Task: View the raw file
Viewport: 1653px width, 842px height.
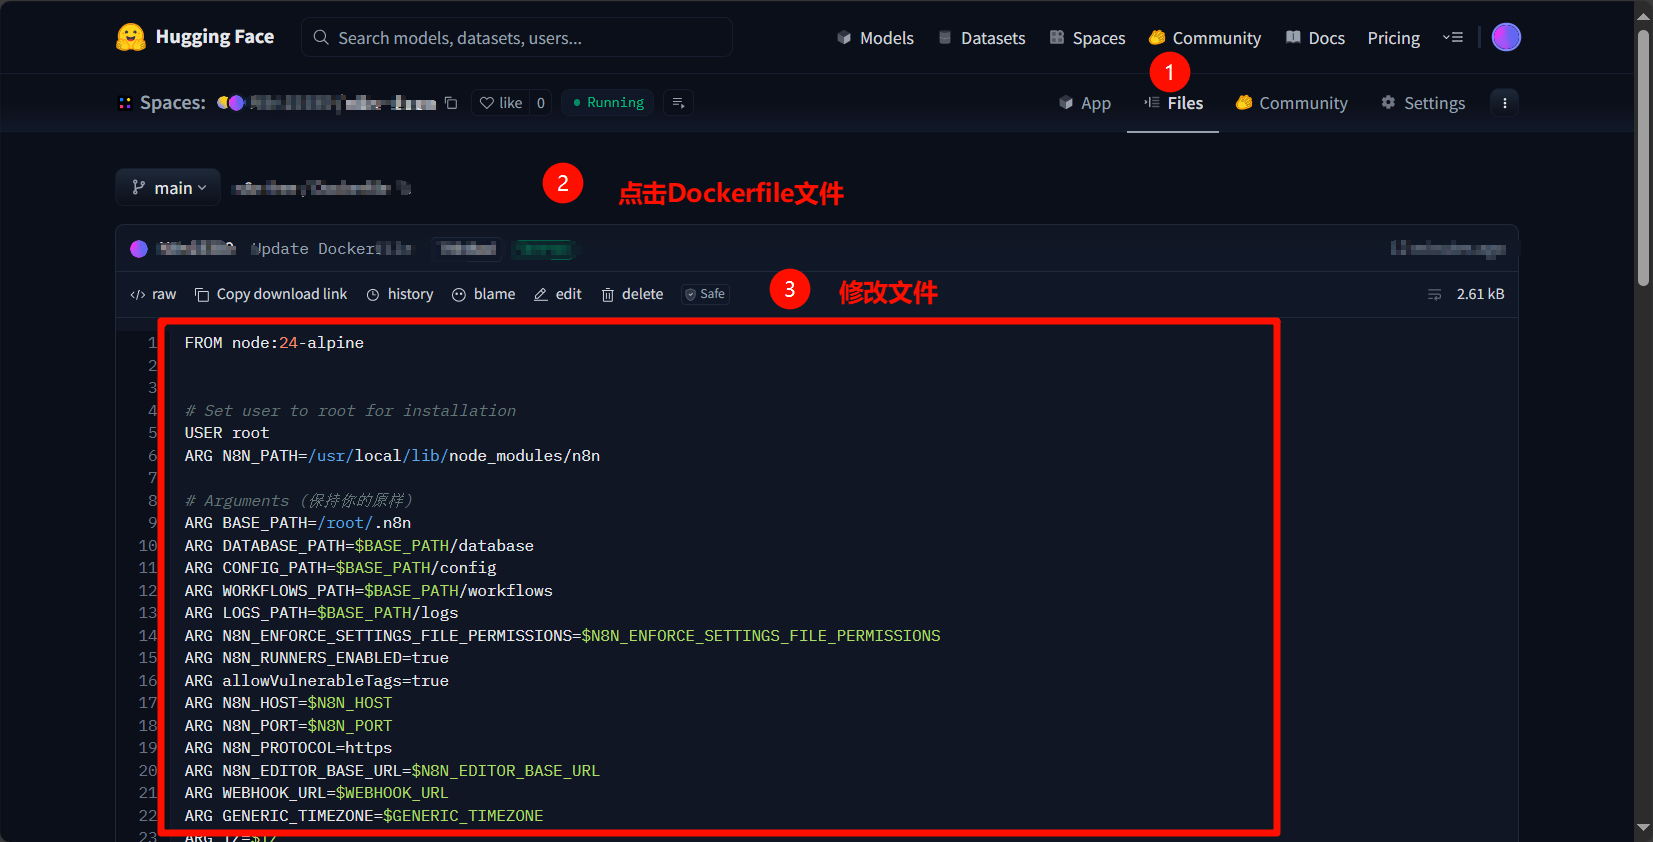Action: 153,294
